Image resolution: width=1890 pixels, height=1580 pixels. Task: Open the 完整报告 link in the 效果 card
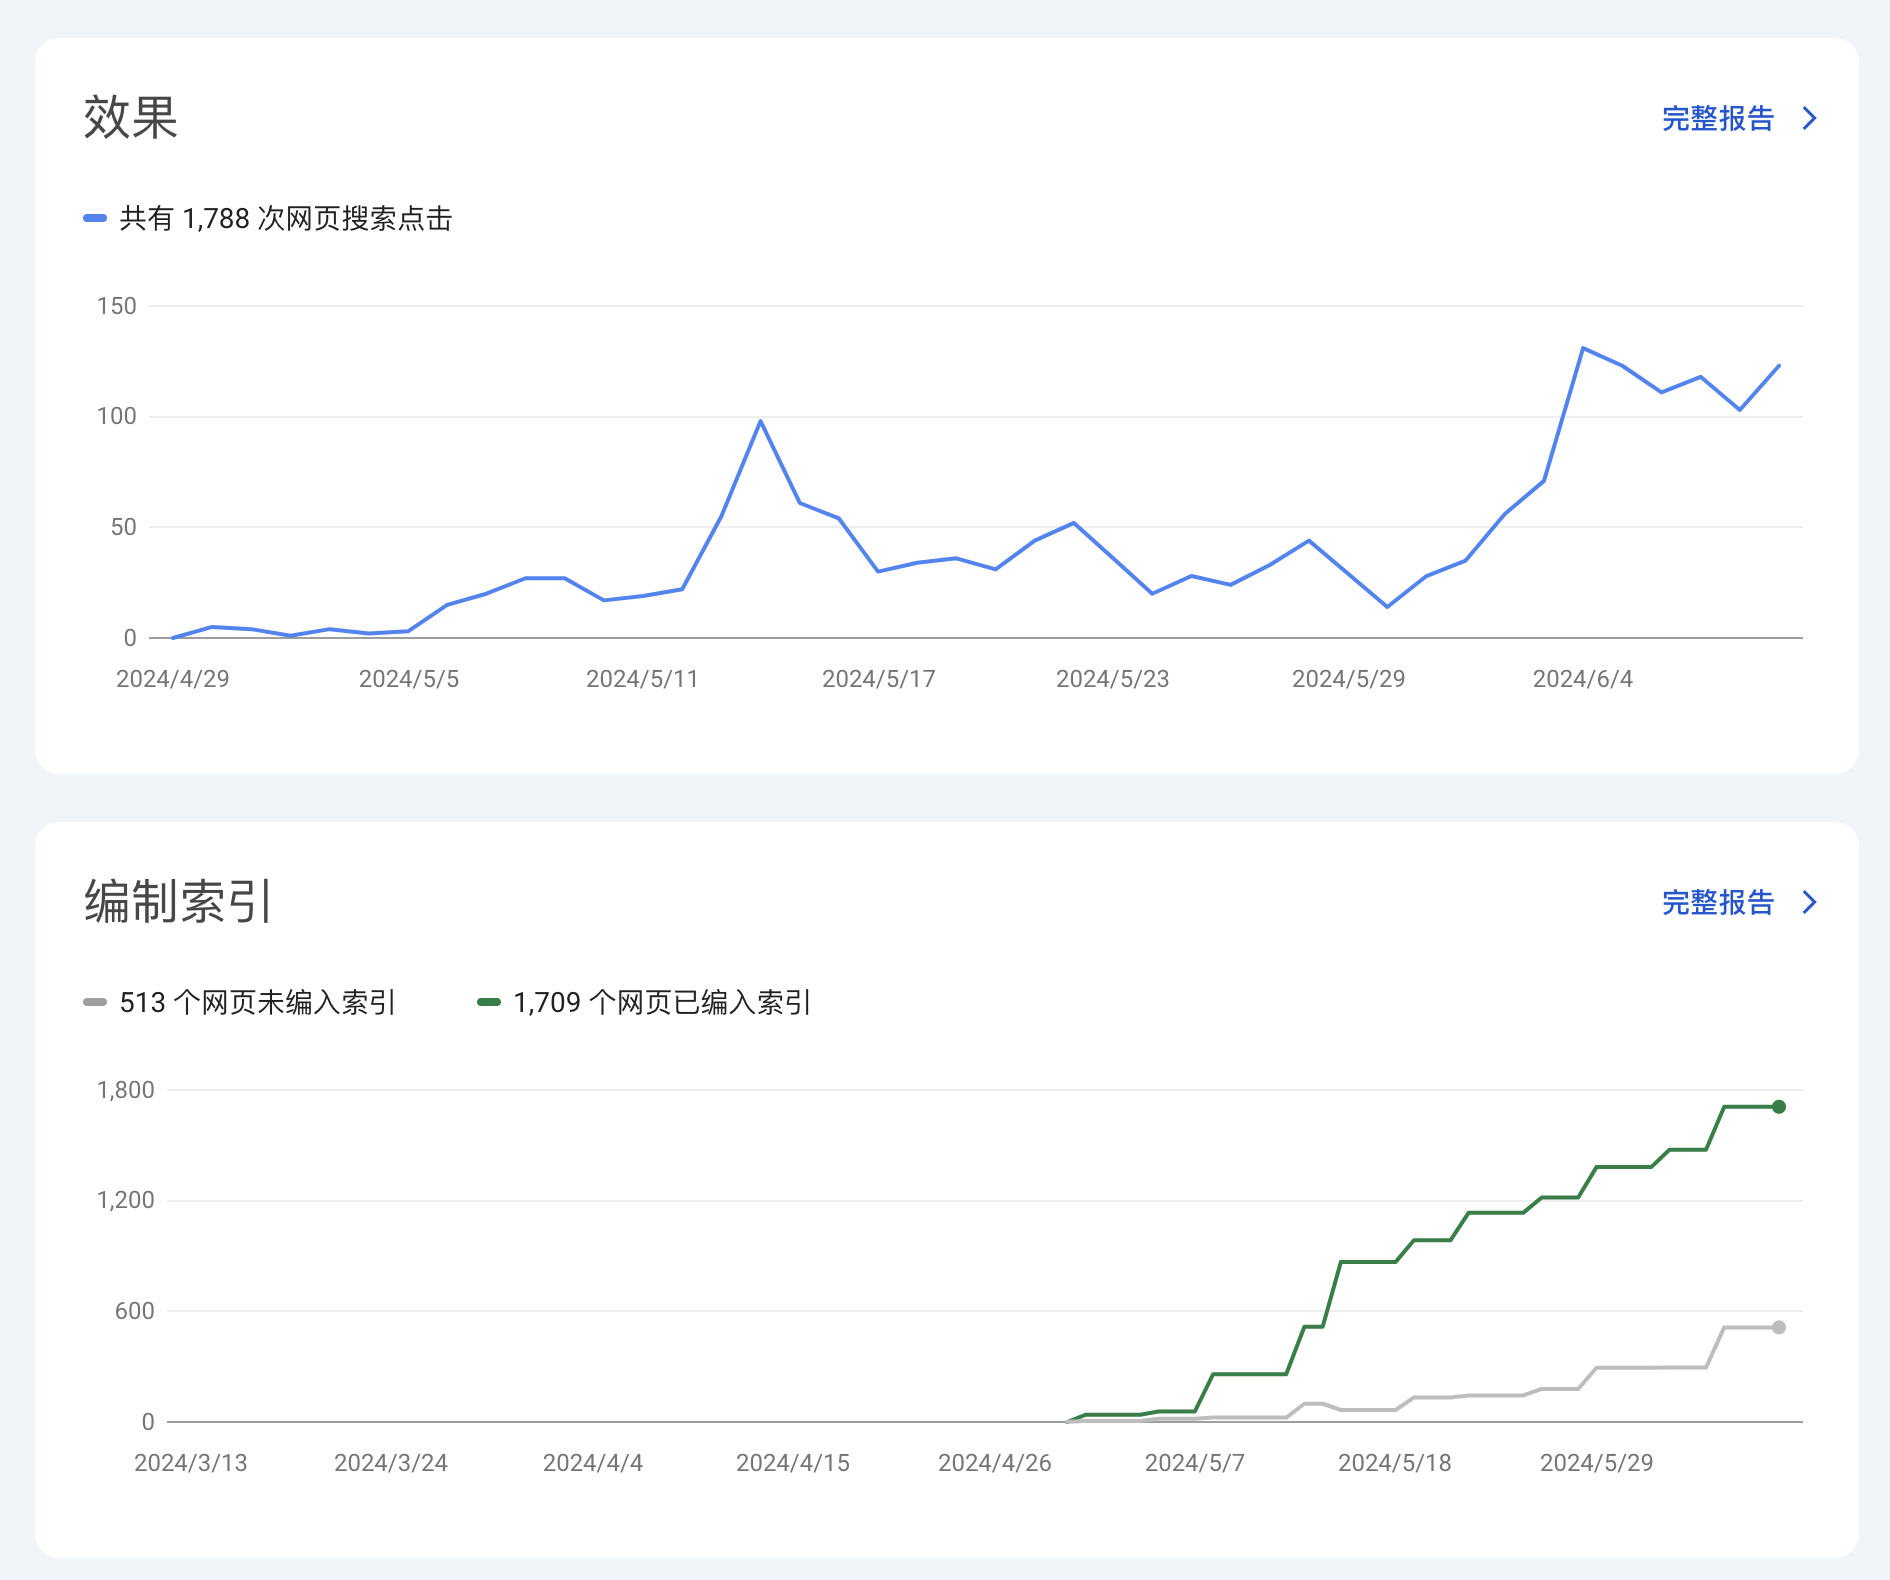1717,119
